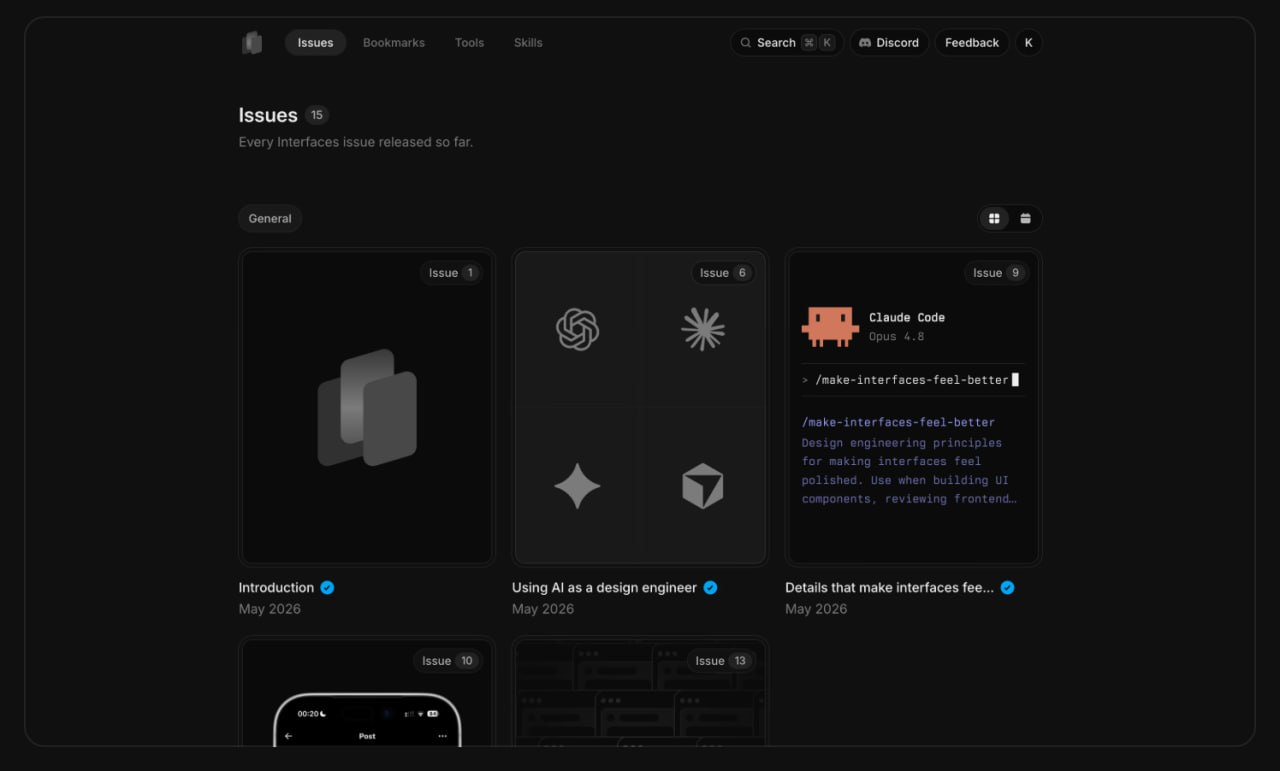Click the Interfaces logo in the navbar
This screenshot has height=771, width=1280.
click(252, 43)
